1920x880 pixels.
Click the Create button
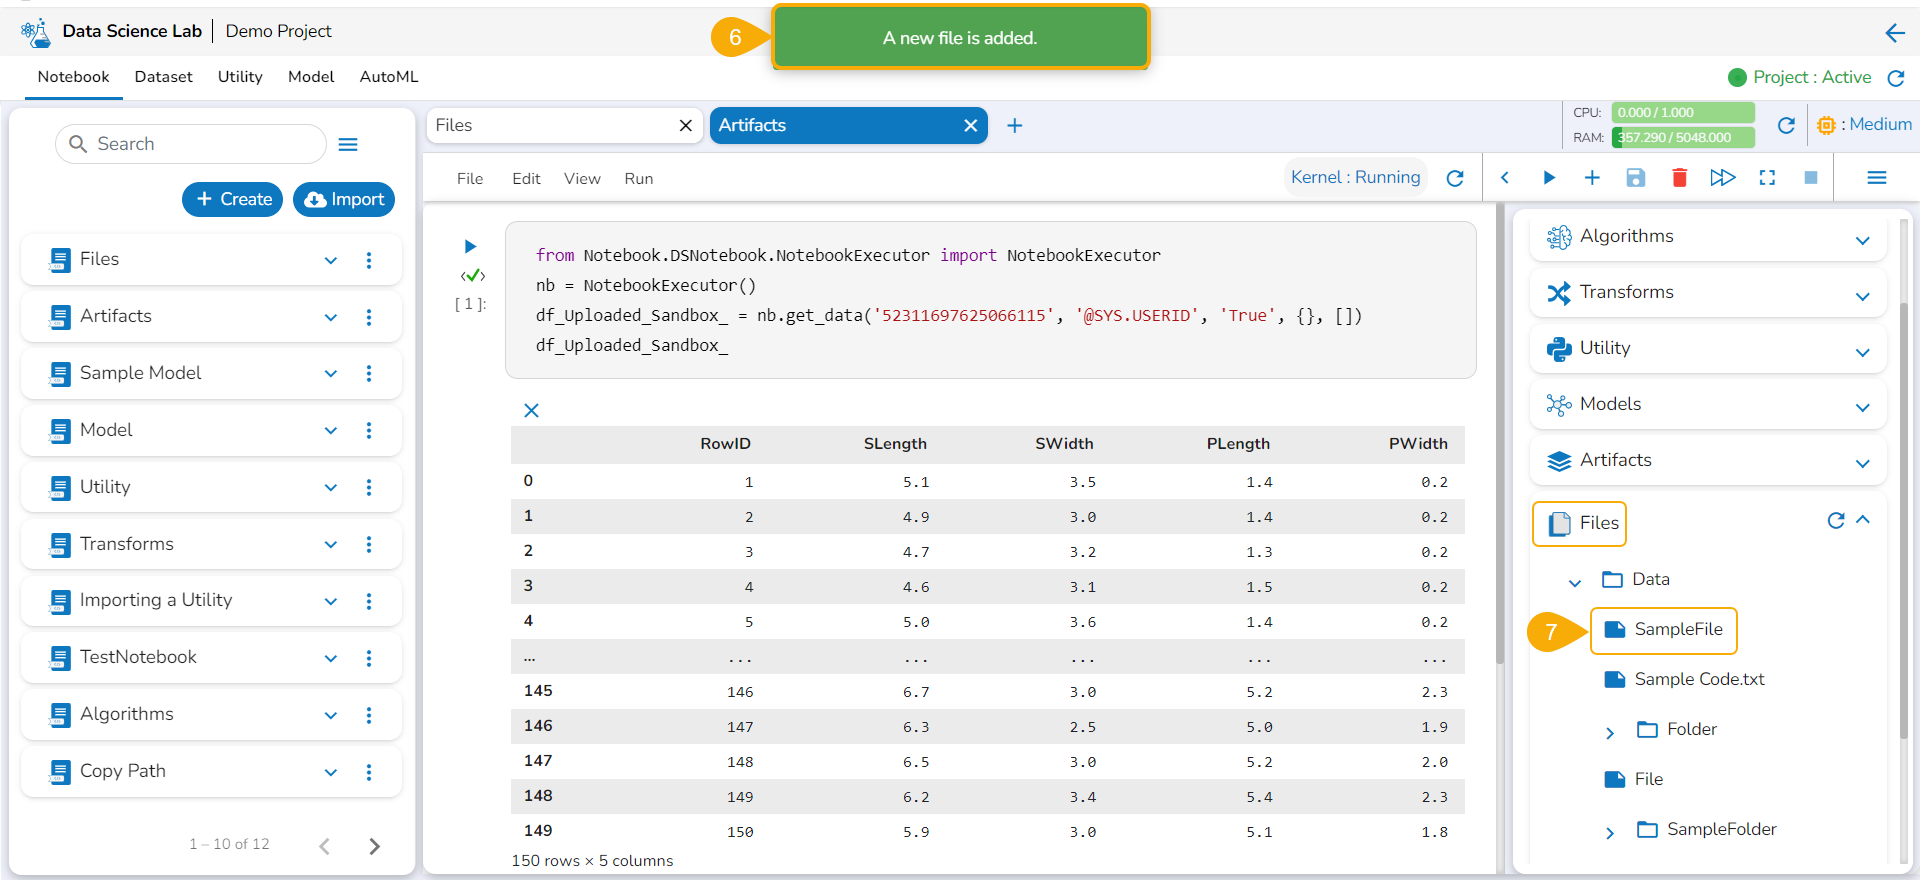[x=233, y=199]
